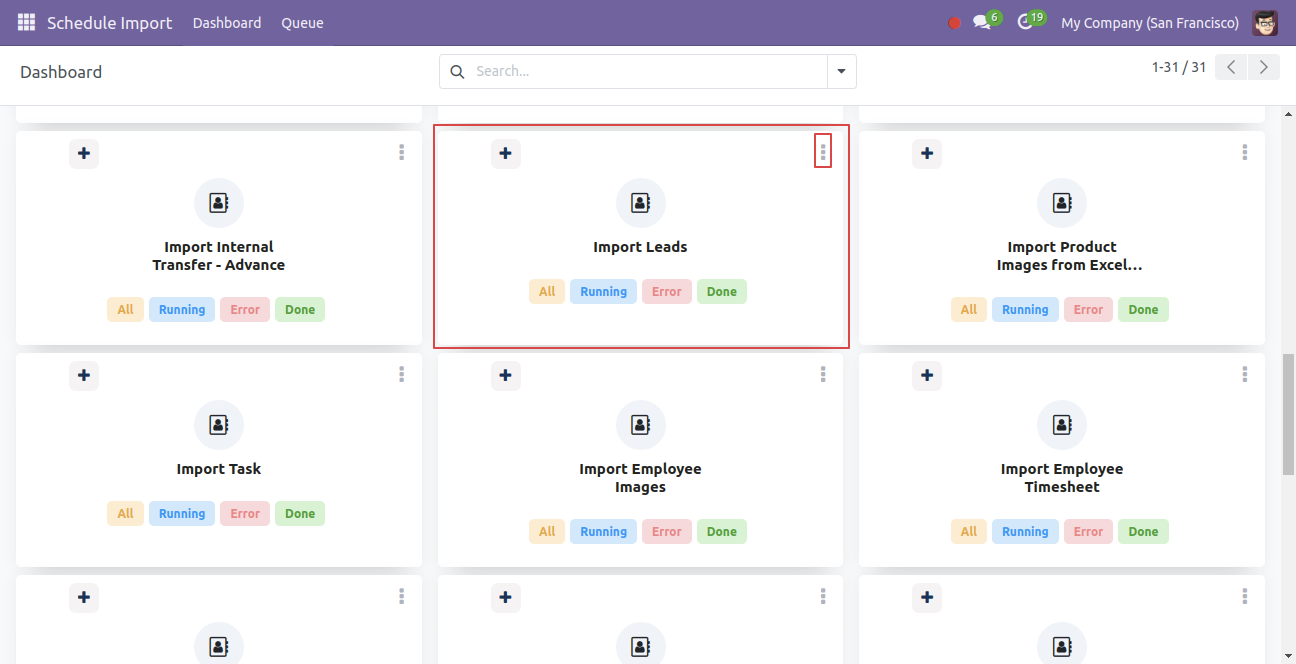Viewport: 1296px width, 664px height.
Task: Expand the search options dropdown arrow
Action: pos(841,72)
